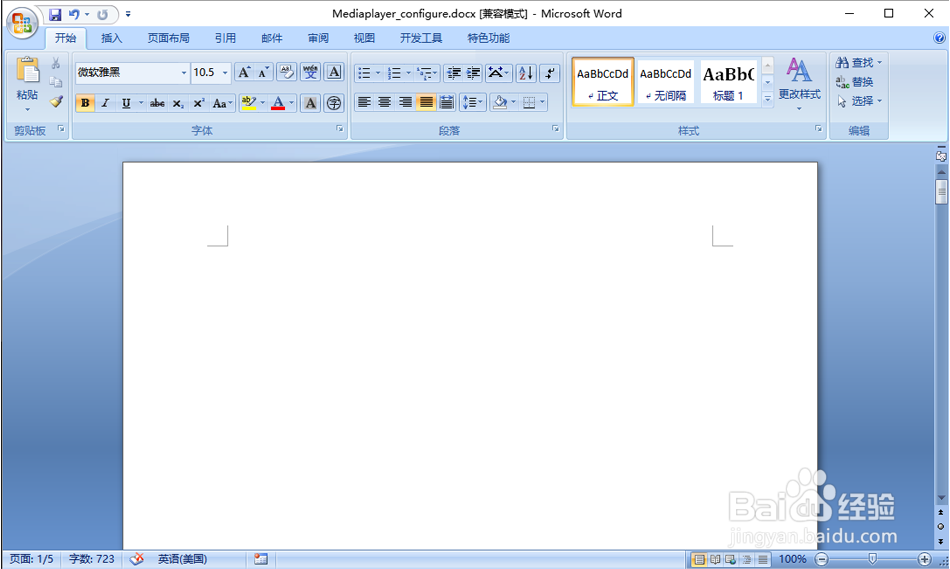Undo the last action
The image size is (950, 569).
tap(74, 14)
